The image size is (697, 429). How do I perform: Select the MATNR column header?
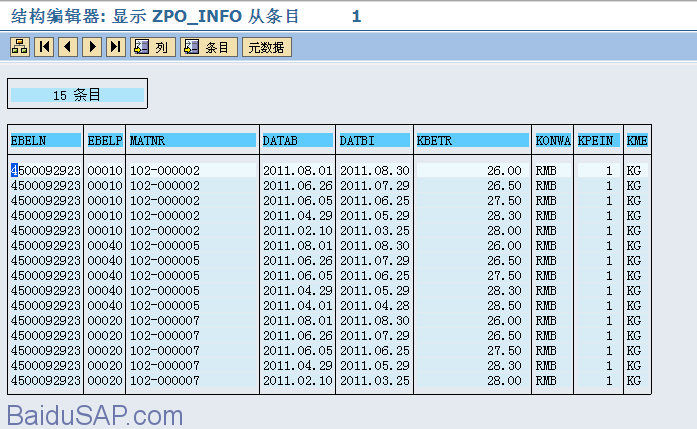click(192, 141)
